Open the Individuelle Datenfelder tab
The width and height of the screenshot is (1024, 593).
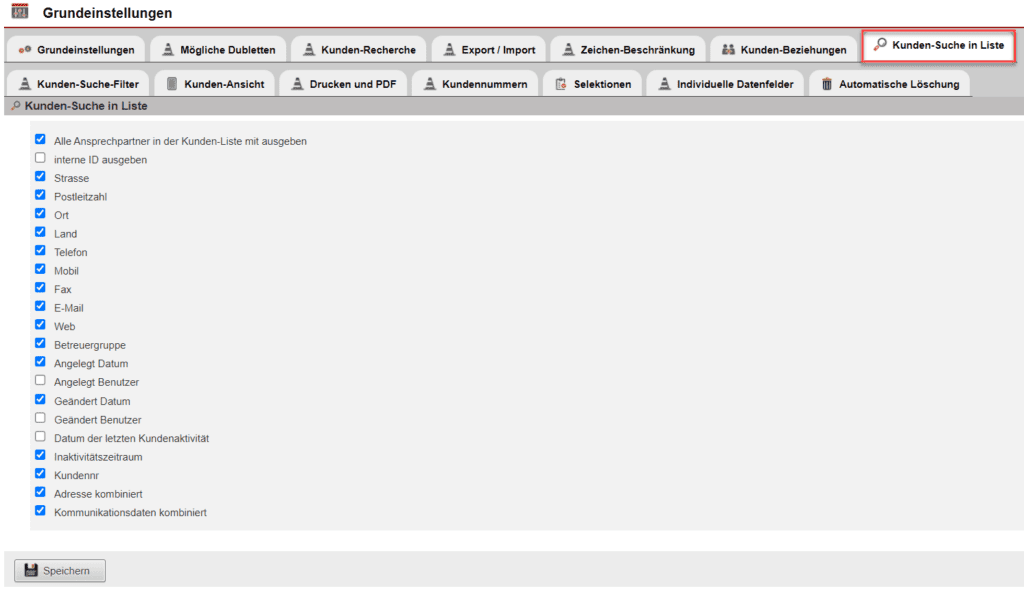coord(725,84)
